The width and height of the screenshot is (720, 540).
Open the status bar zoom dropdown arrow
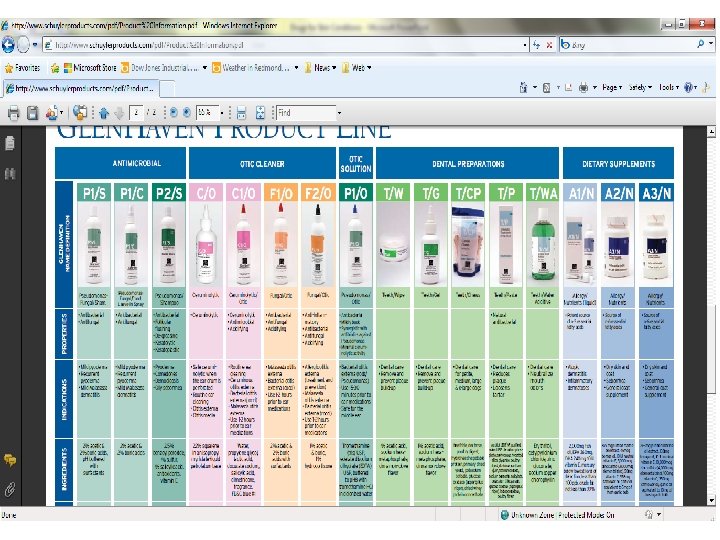pos(659,515)
